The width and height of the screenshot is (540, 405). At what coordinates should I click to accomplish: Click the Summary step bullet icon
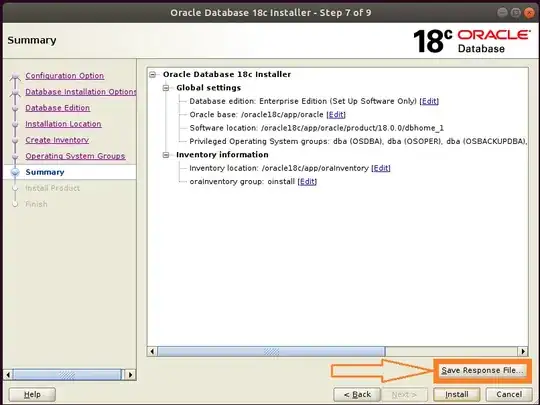click(15, 172)
